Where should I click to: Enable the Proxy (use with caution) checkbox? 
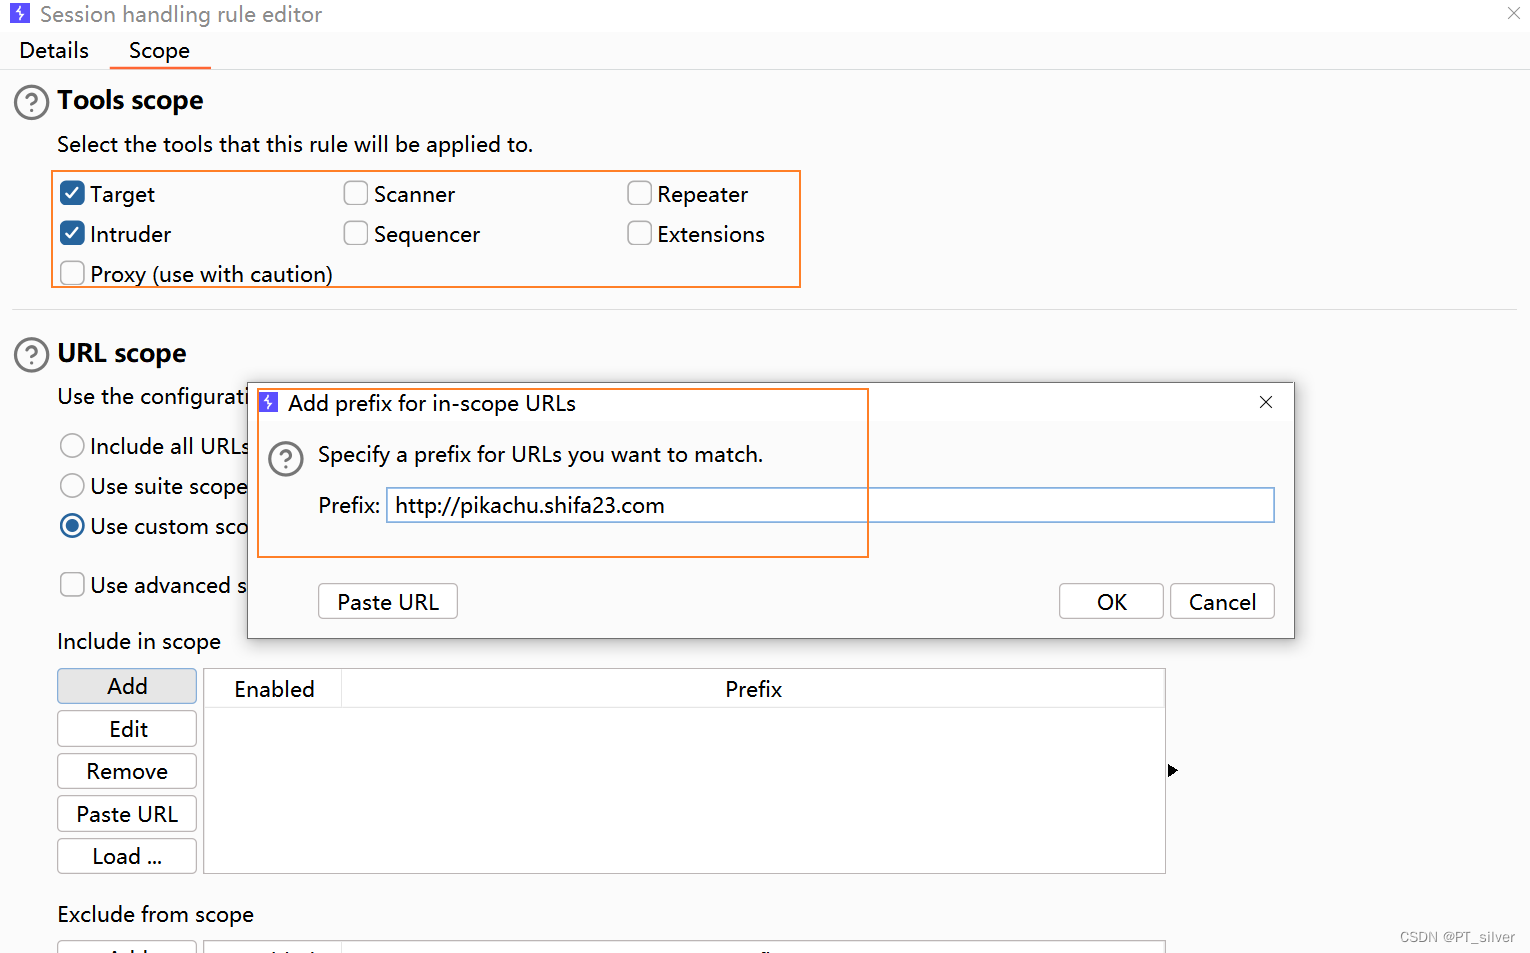point(72,273)
